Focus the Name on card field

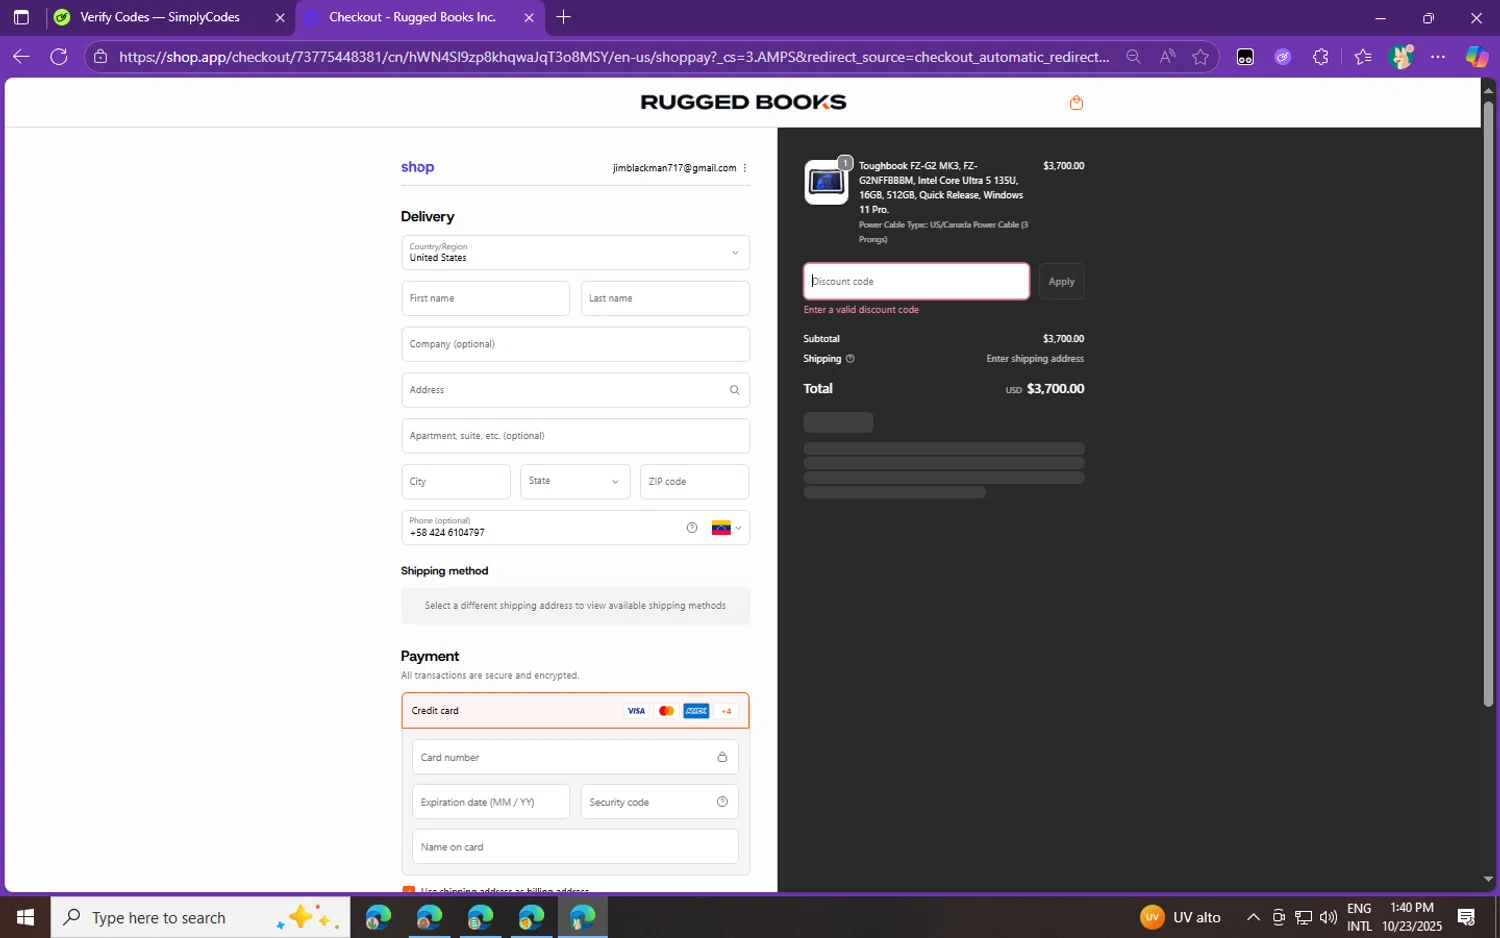tap(575, 847)
